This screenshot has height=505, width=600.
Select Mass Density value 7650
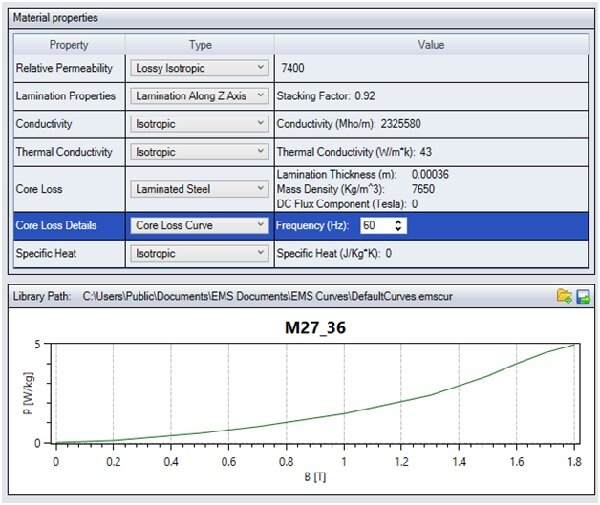coord(423,189)
